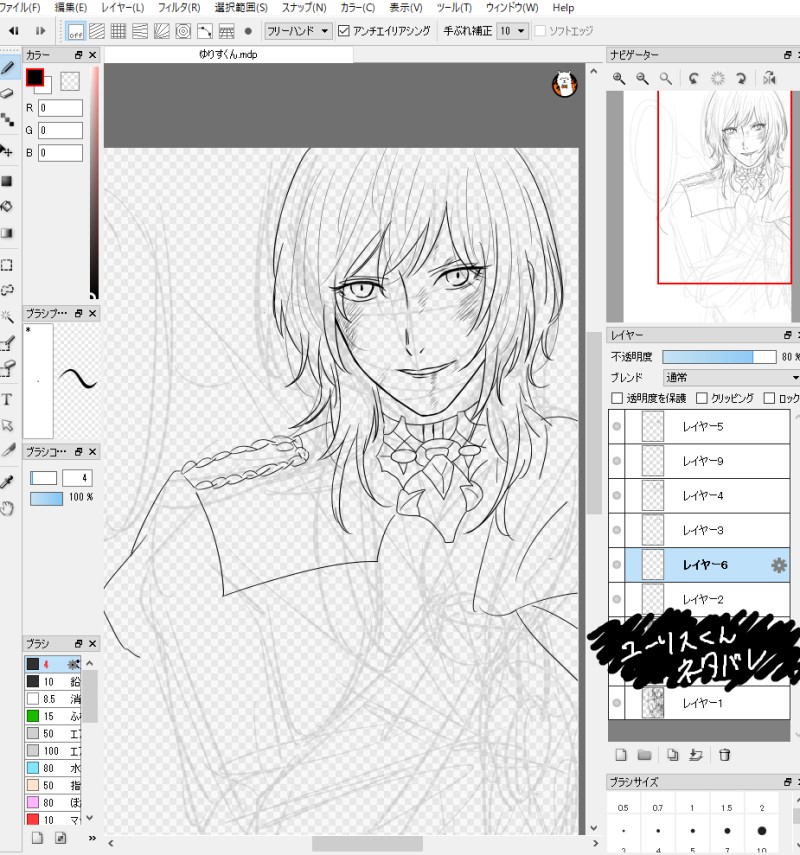Enable grid snap

pos(118,31)
